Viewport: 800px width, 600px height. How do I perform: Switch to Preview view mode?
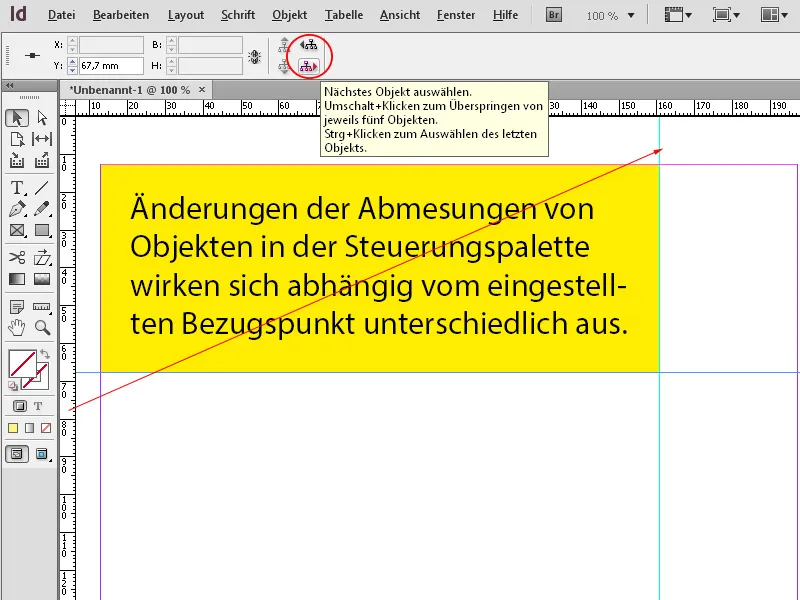[x=42, y=454]
